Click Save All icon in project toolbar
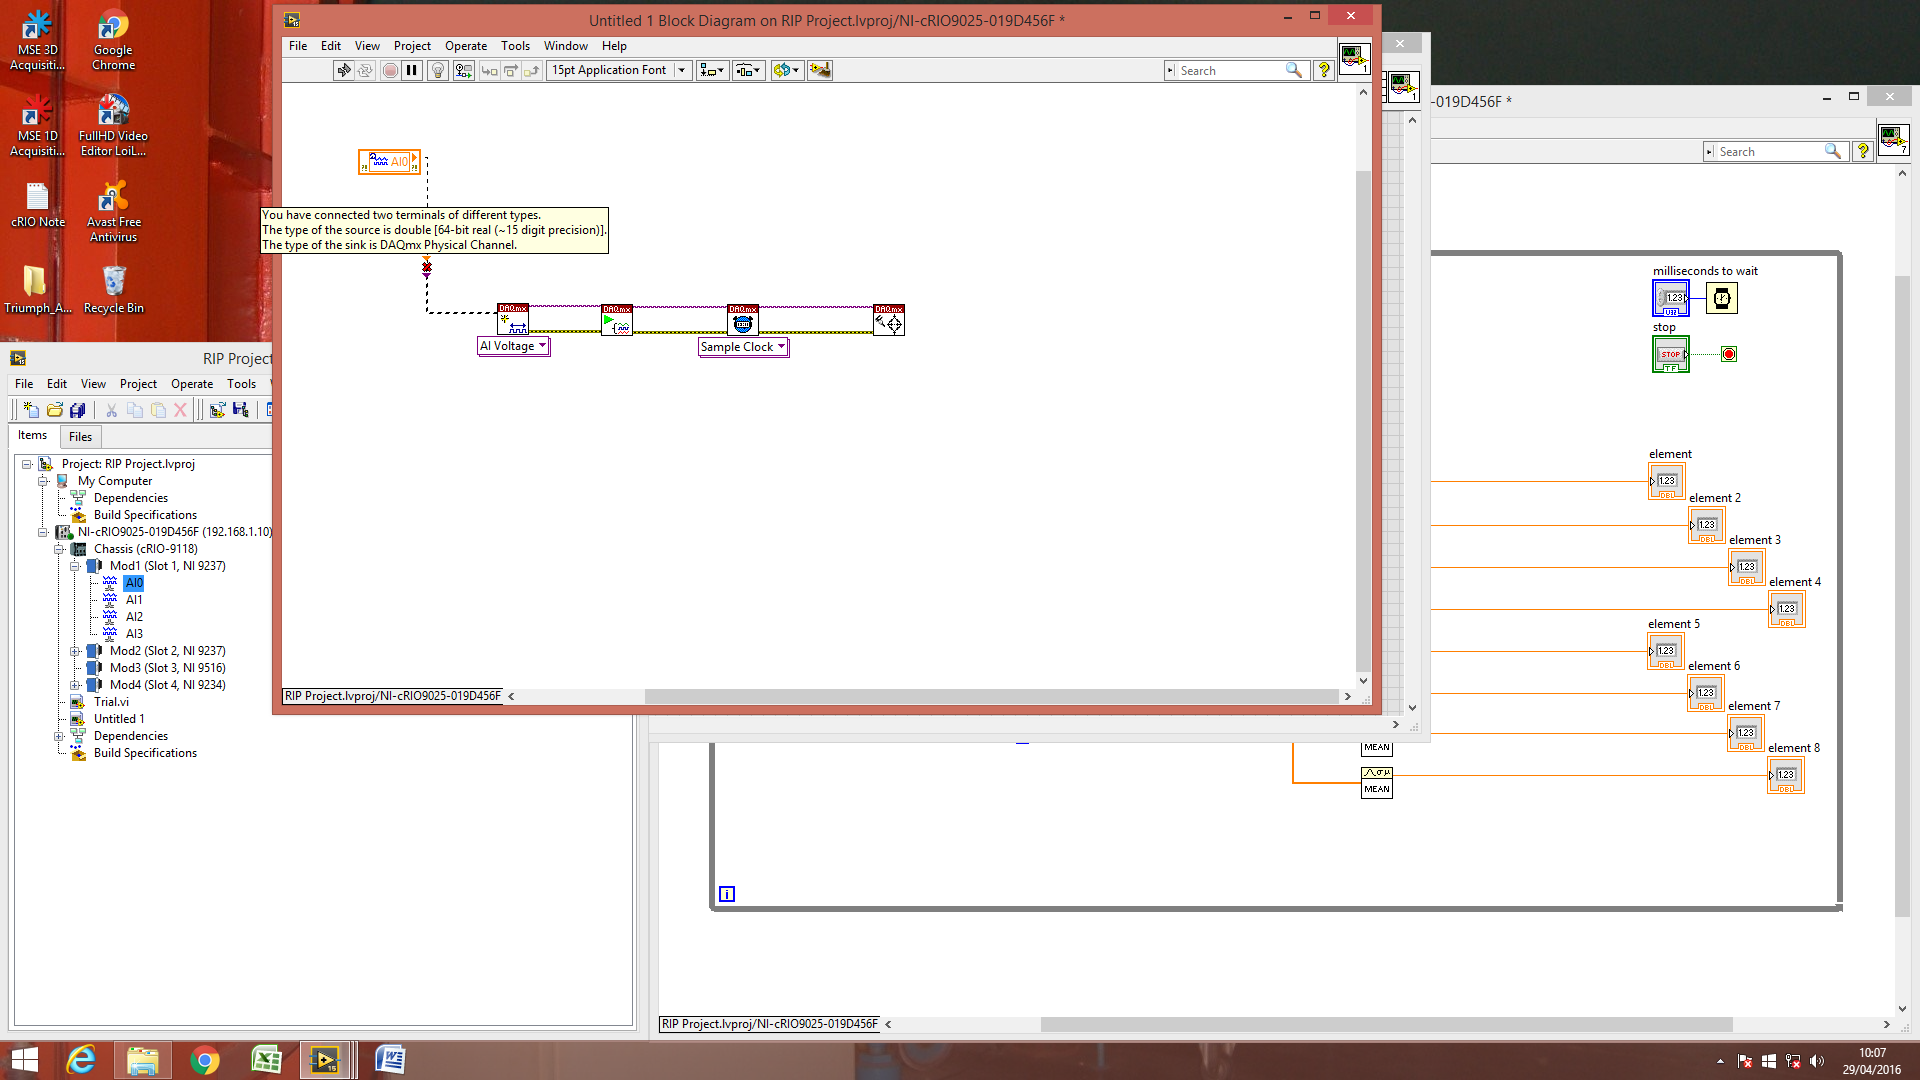Image resolution: width=1920 pixels, height=1080 pixels. tap(77, 410)
